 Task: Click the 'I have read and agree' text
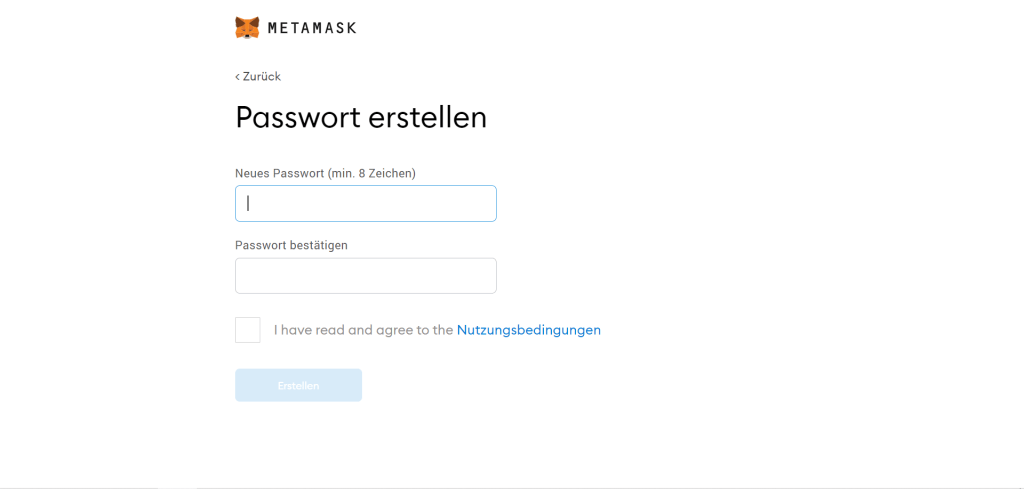click(x=363, y=330)
